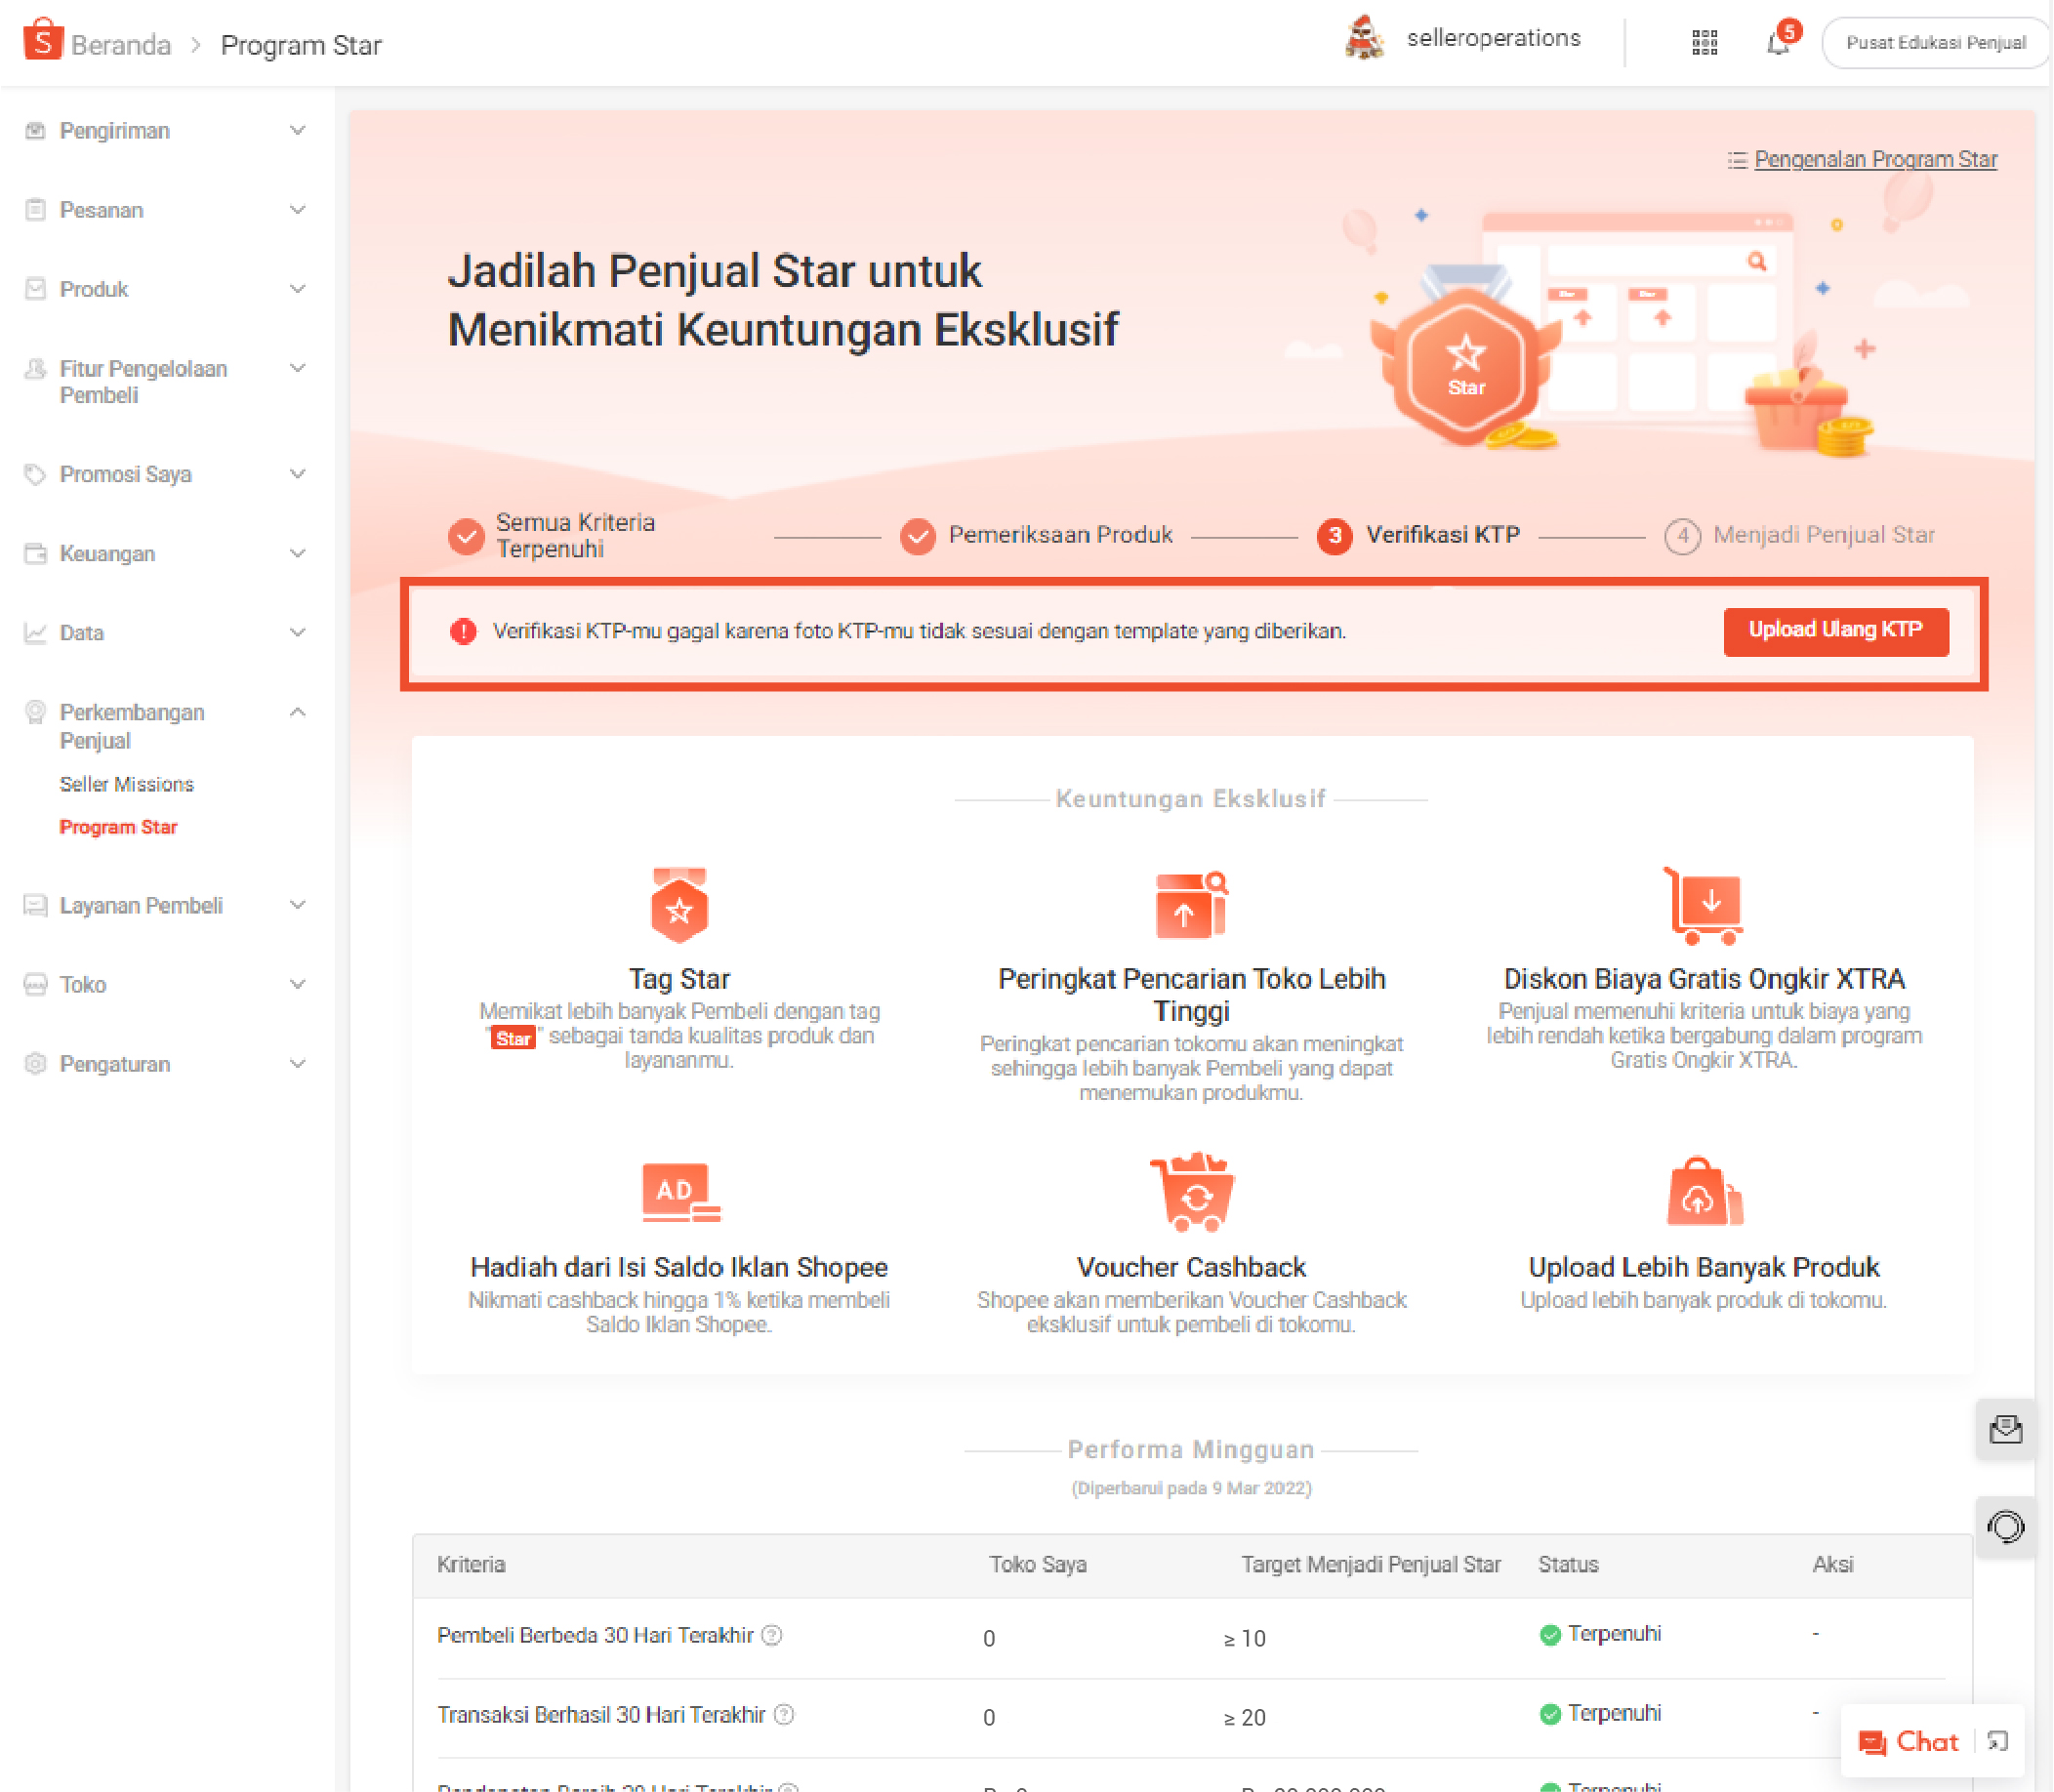Expand the Produk menu chevron
The image size is (2054, 1792).
(x=297, y=289)
